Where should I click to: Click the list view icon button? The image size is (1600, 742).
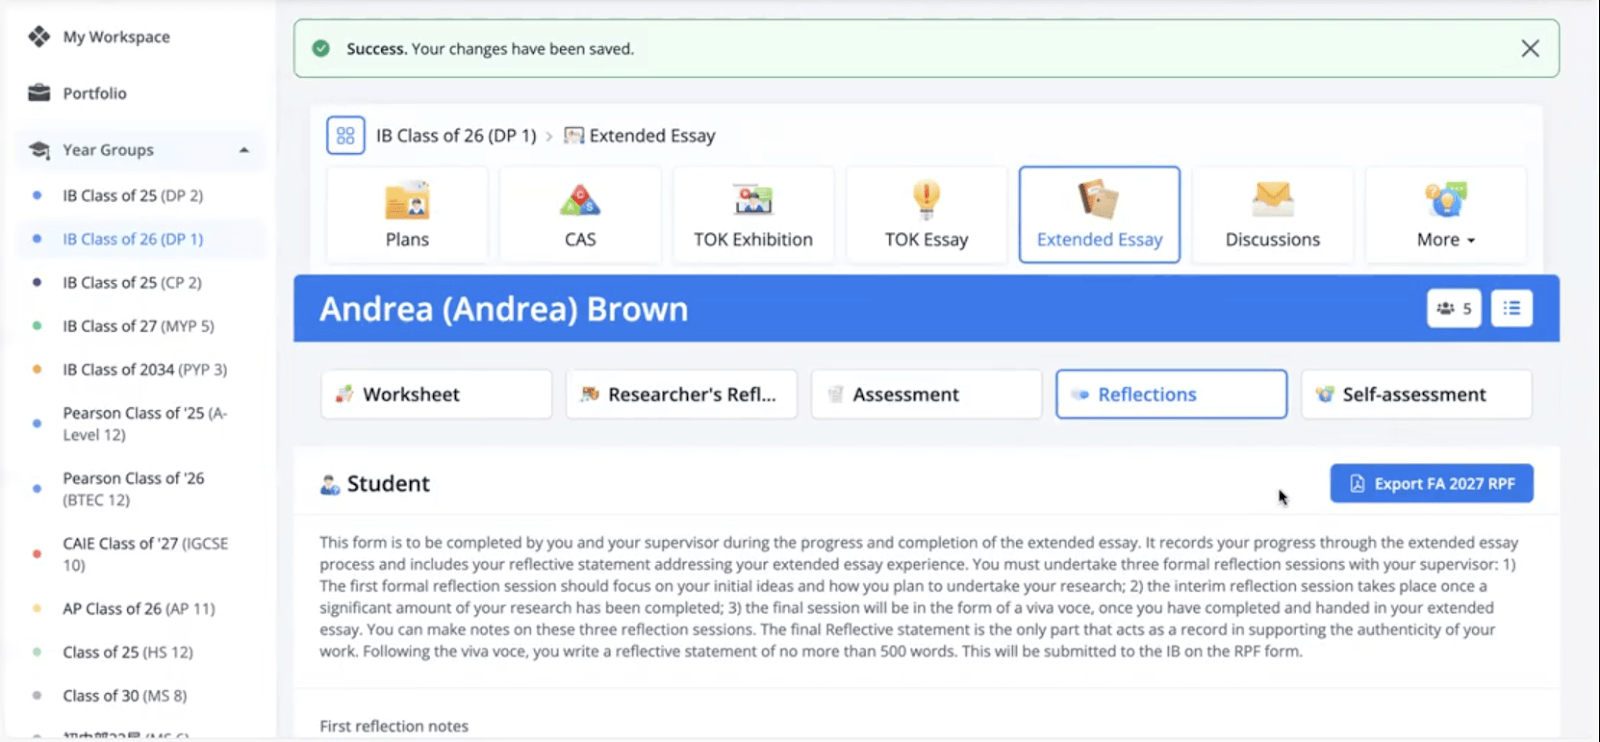tap(1511, 309)
